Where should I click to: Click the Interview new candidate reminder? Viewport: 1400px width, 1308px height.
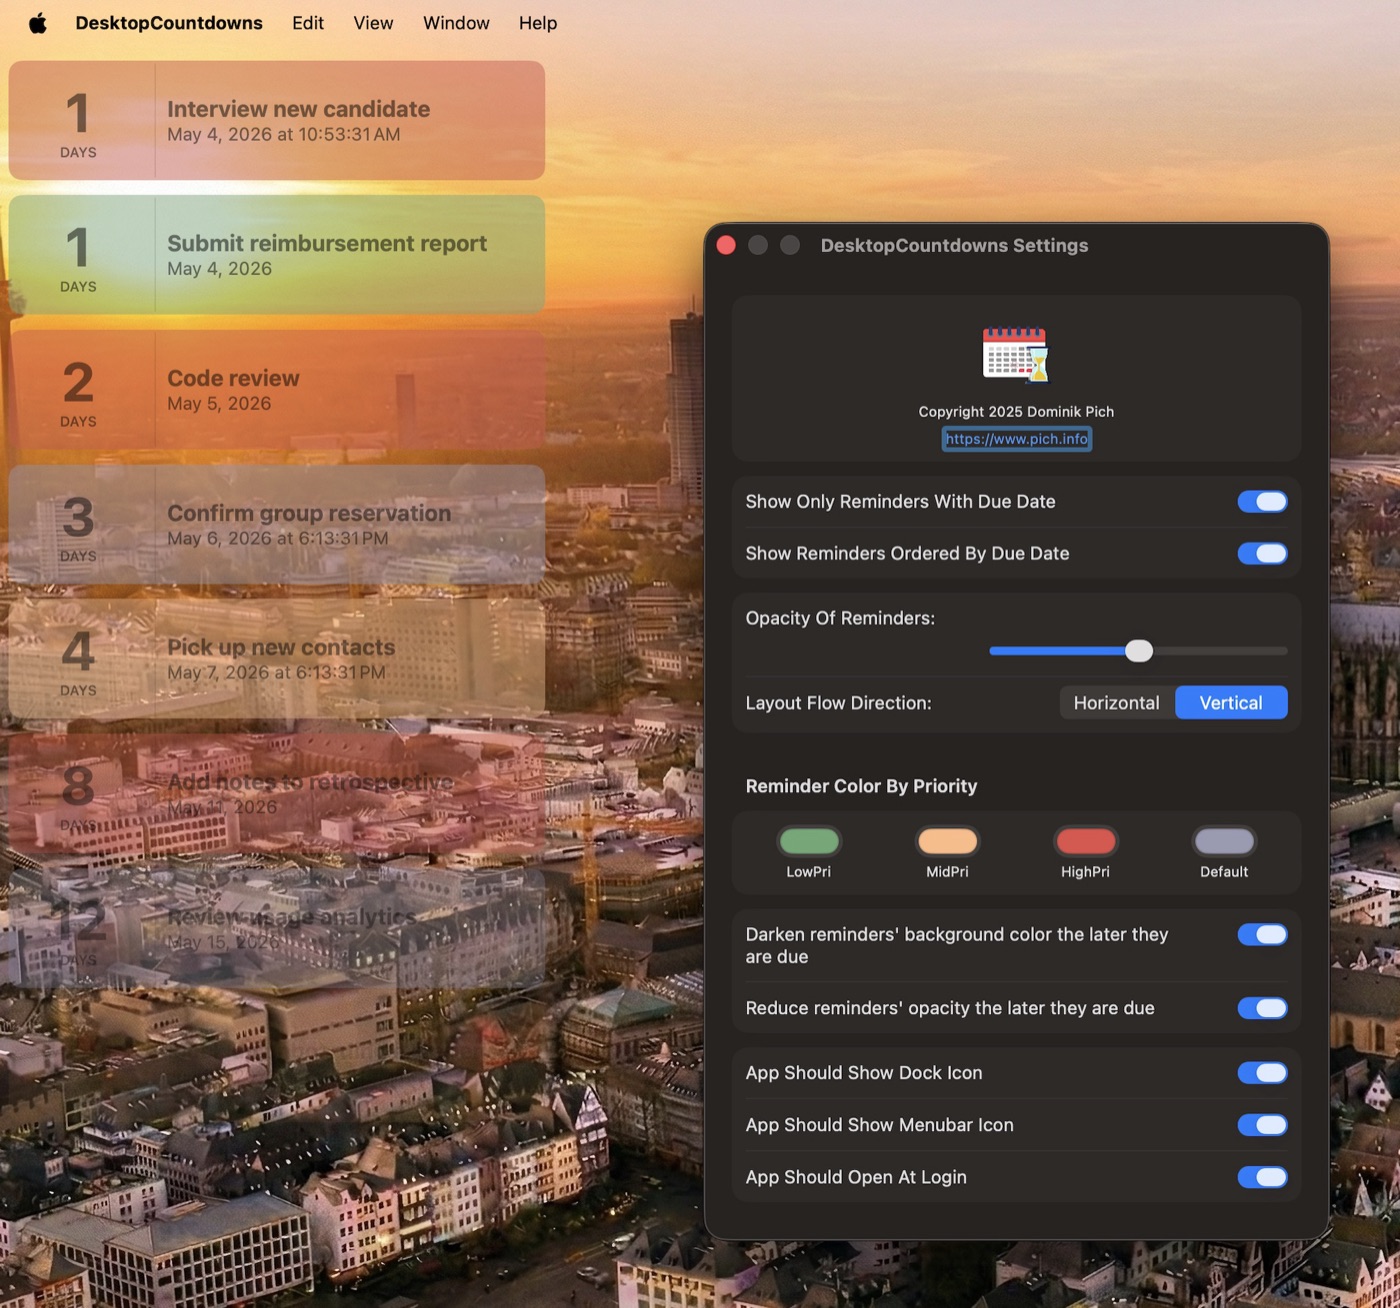pyautogui.click(x=277, y=121)
